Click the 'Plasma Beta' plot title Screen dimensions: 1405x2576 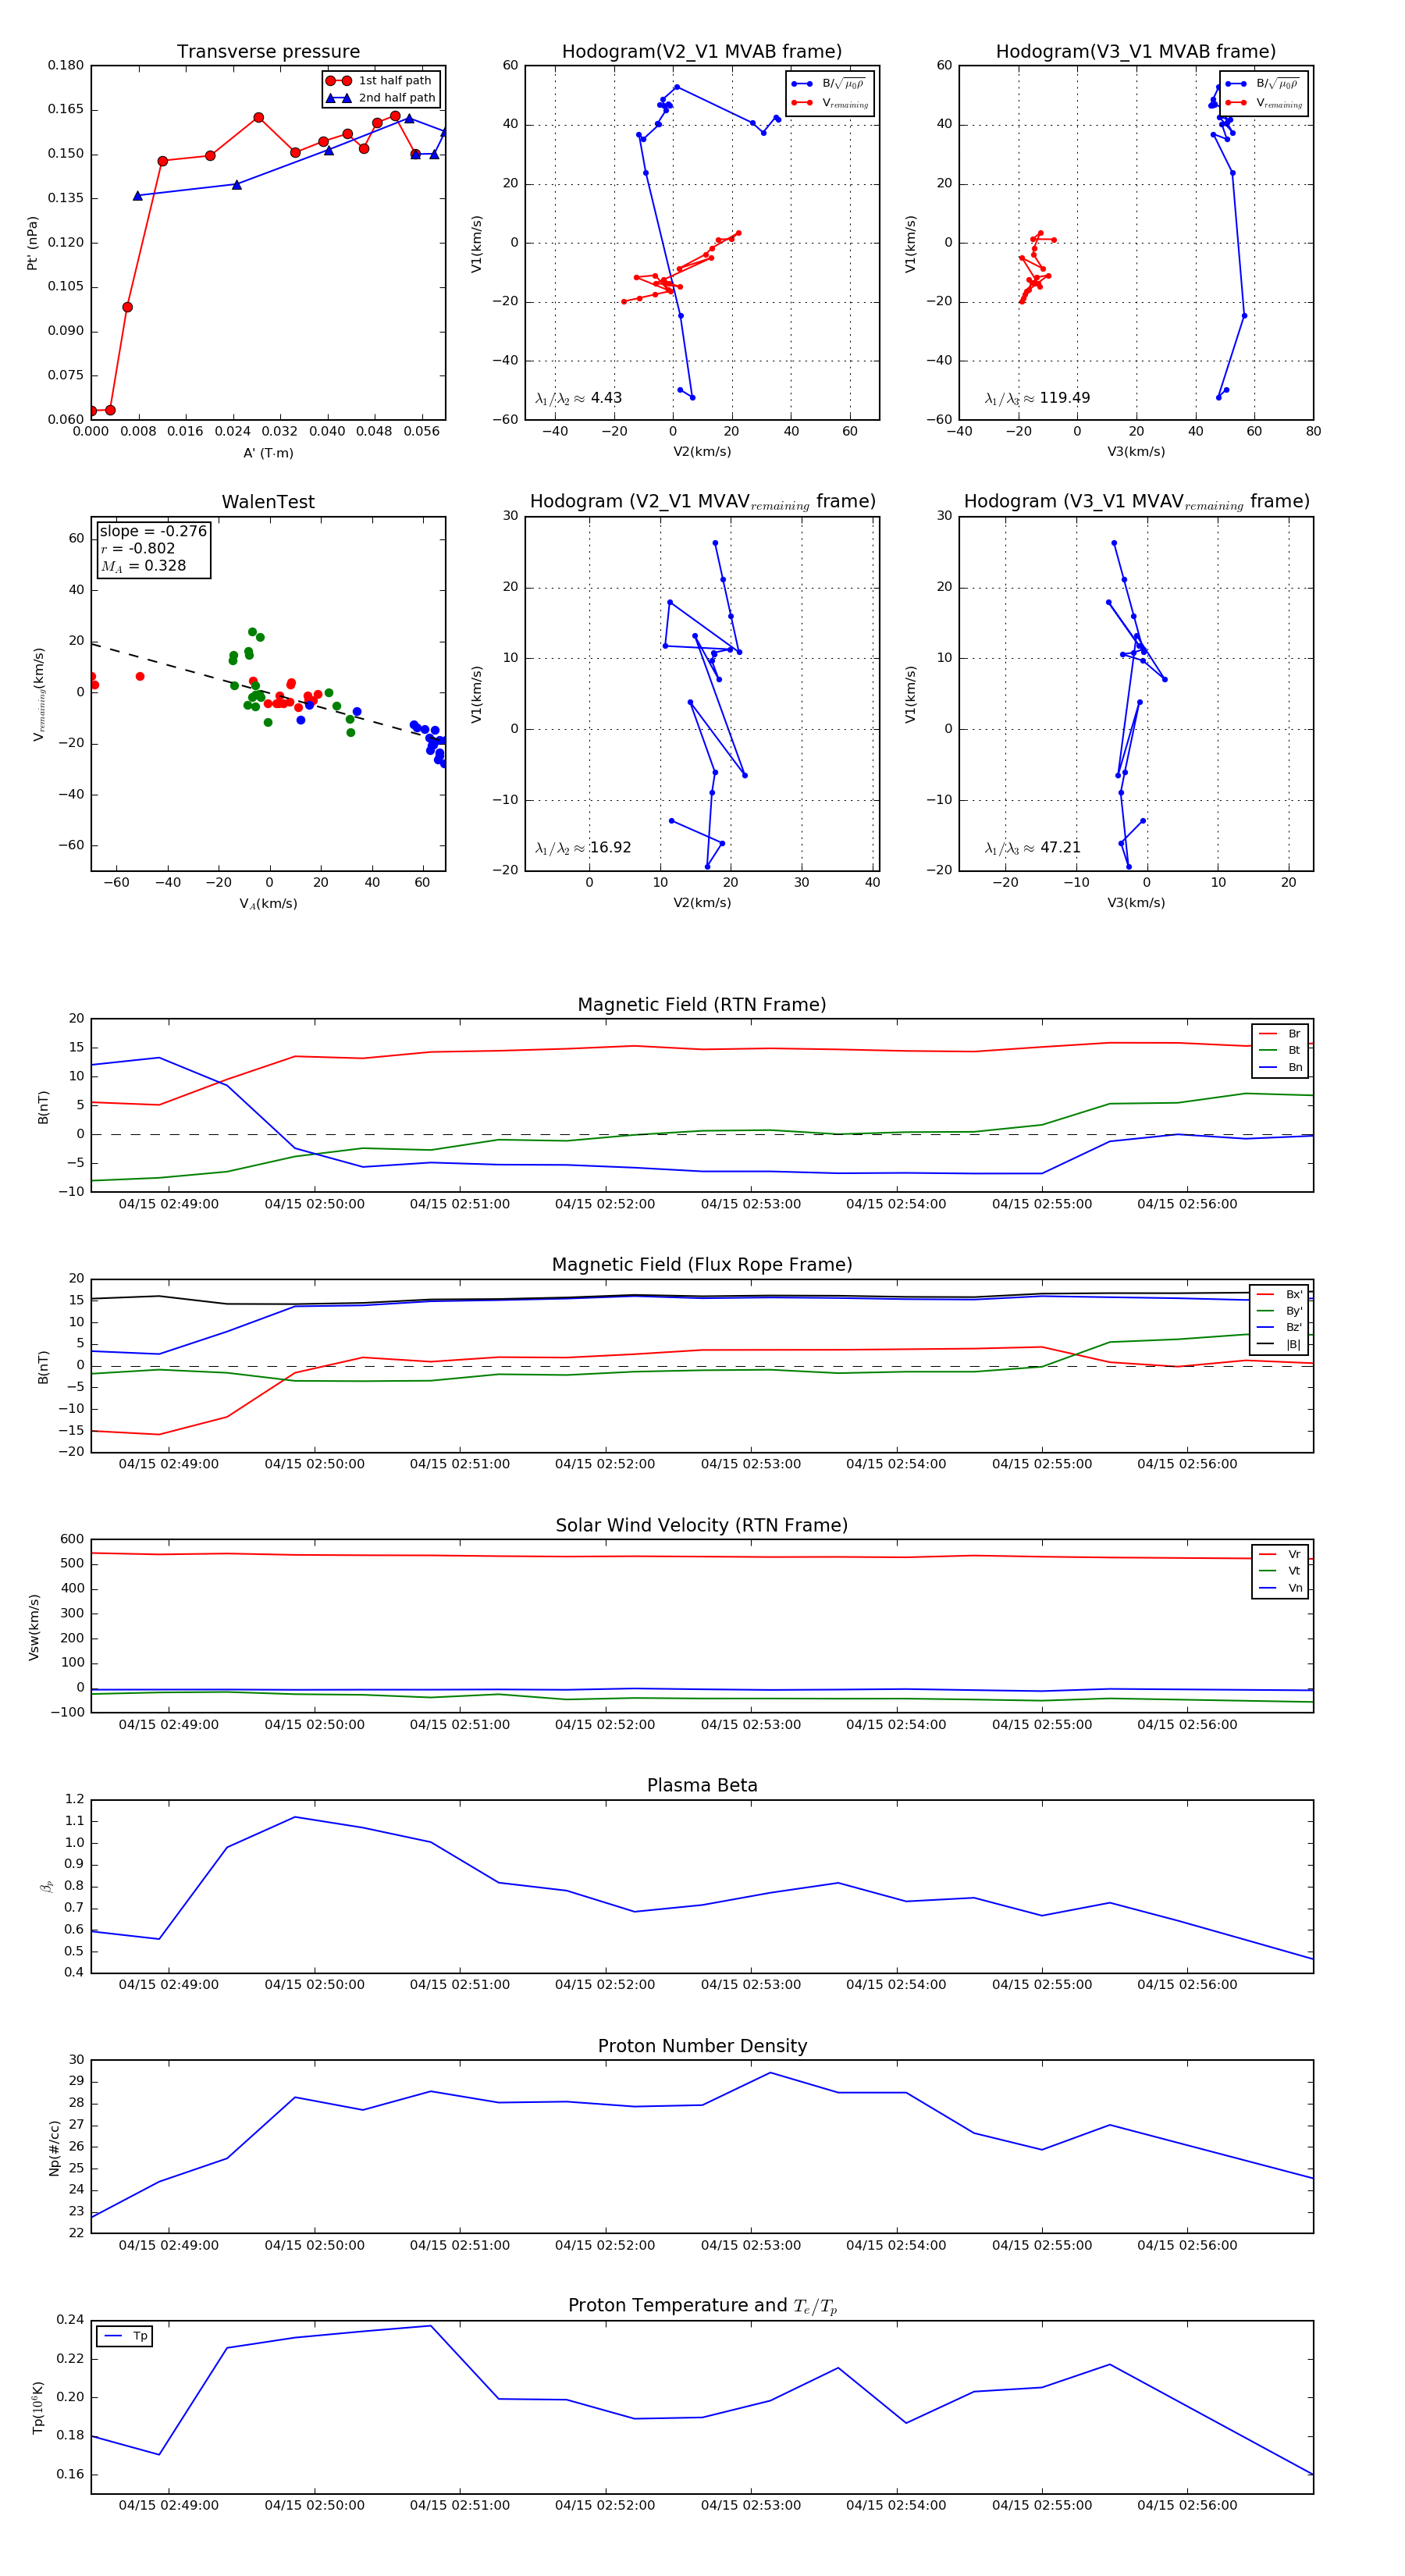pyautogui.click(x=702, y=1786)
